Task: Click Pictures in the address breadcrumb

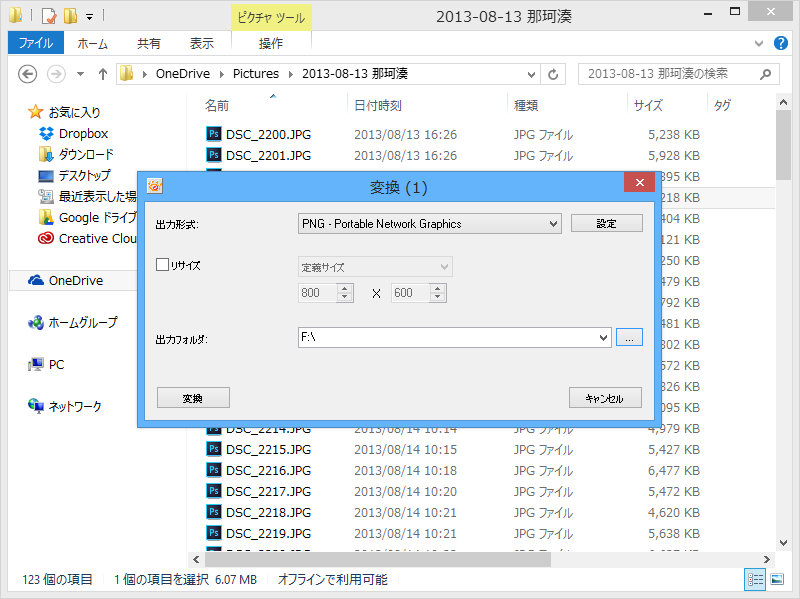Action: 256,74
